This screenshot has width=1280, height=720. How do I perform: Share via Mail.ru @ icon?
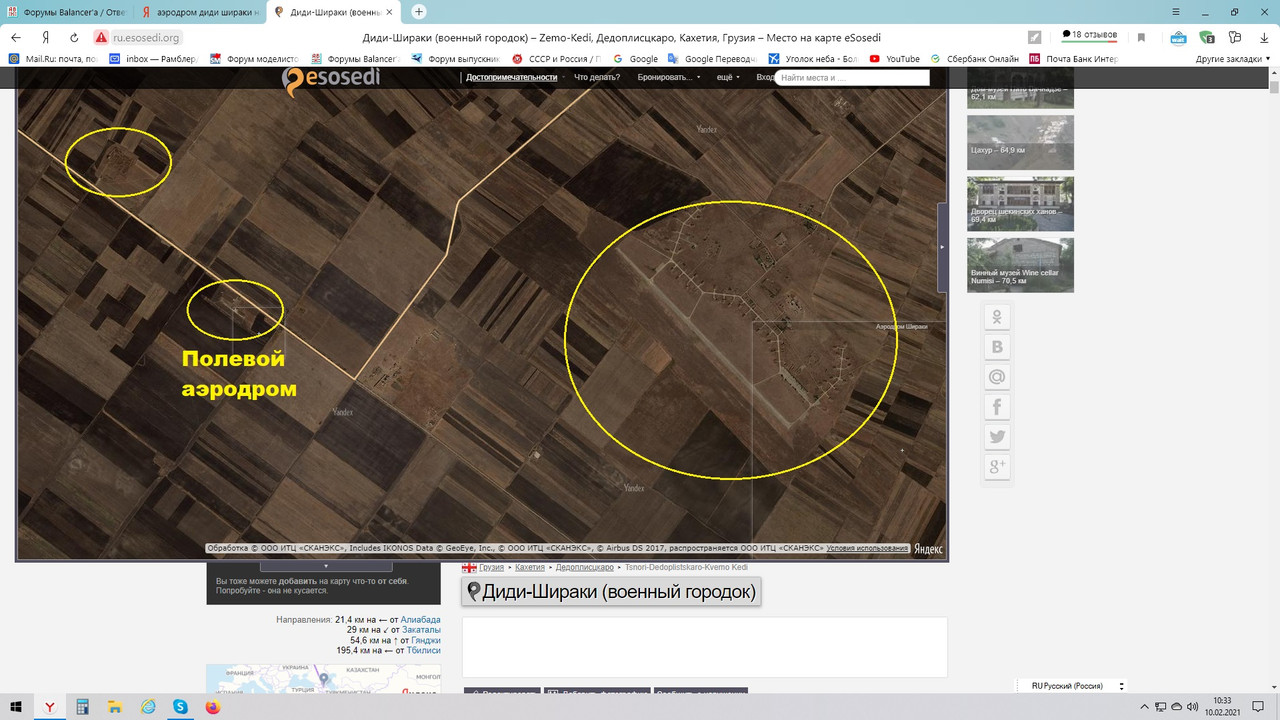(x=997, y=377)
